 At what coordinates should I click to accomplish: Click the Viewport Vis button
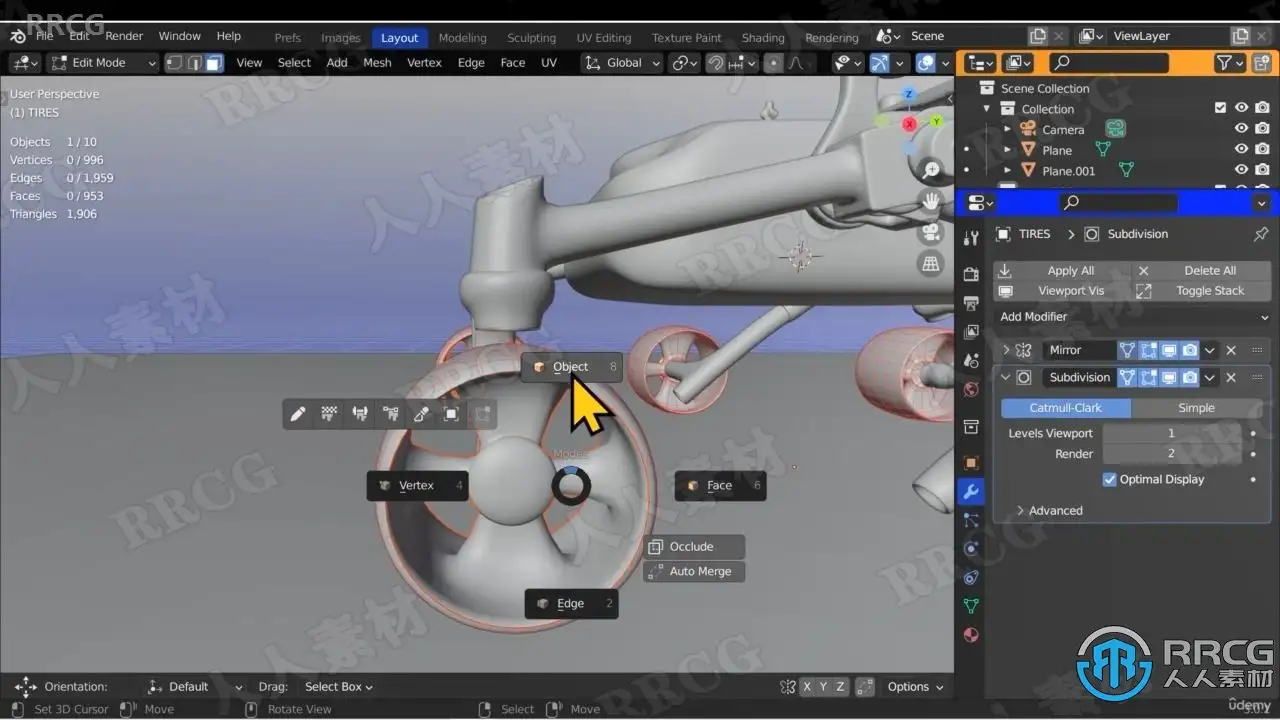pyautogui.click(x=1062, y=291)
